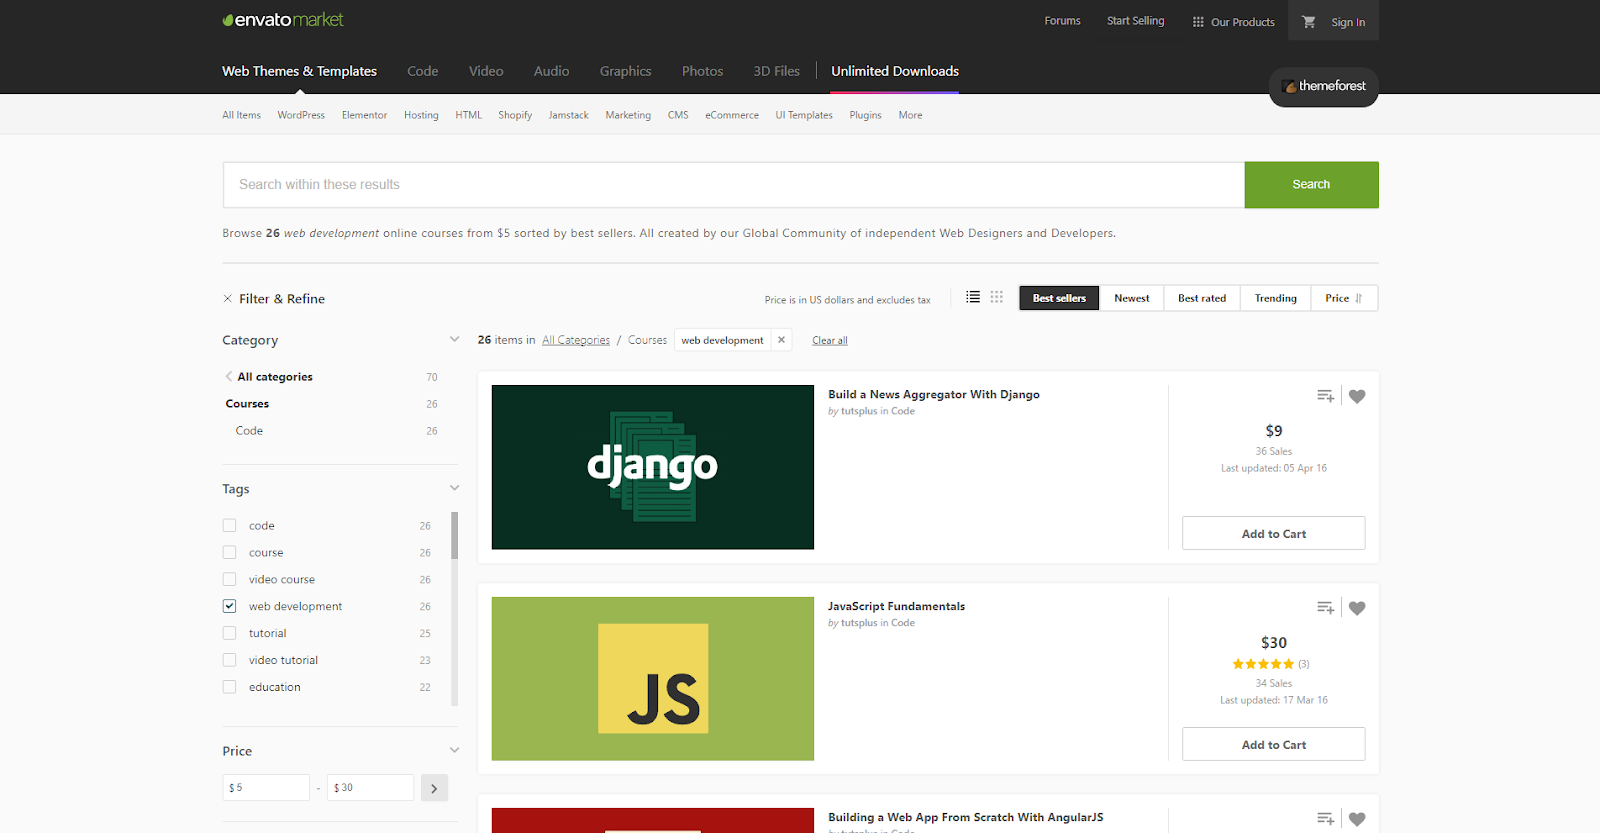
Task: Add JavaScript Fundamentals to a collection
Action: coord(1326,608)
